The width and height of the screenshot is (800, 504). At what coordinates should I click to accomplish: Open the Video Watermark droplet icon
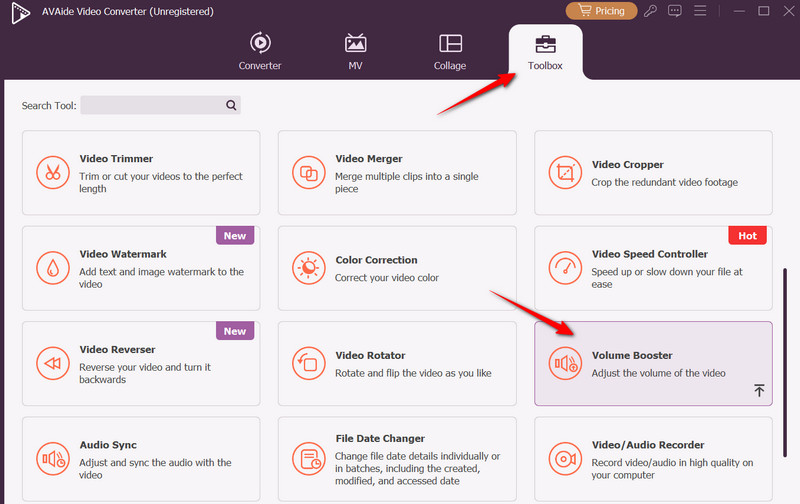pyautogui.click(x=53, y=267)
